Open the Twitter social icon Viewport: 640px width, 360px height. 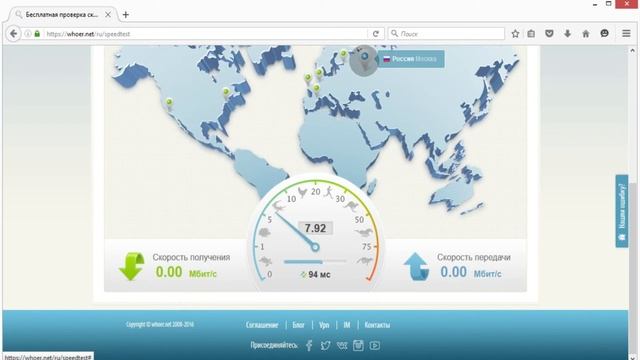click(x=325, y=346)
